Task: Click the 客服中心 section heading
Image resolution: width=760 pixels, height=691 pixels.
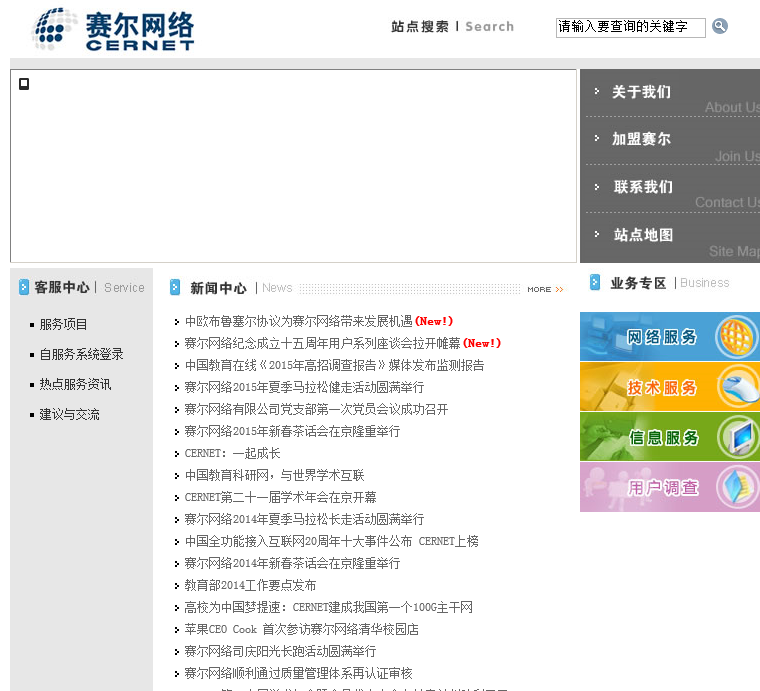Action: (62, 287)
